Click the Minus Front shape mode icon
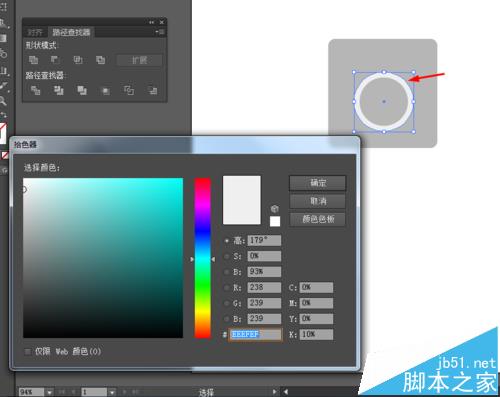This screenshot has height=397, width=500. 55,60
